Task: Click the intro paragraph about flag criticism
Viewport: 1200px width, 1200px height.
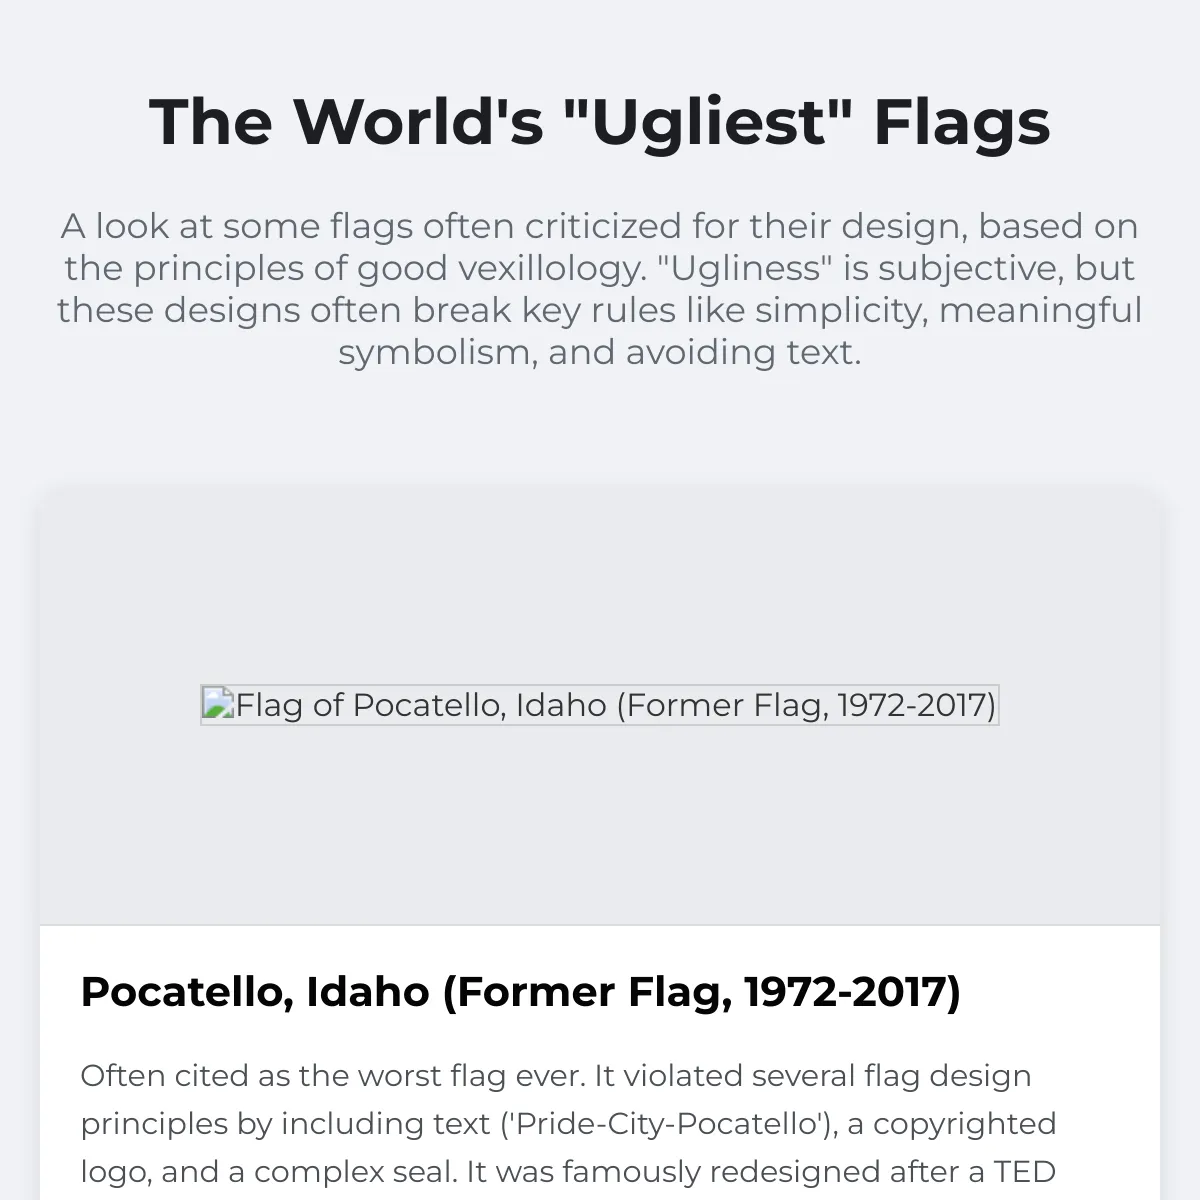Action: [x=600, y=289]
